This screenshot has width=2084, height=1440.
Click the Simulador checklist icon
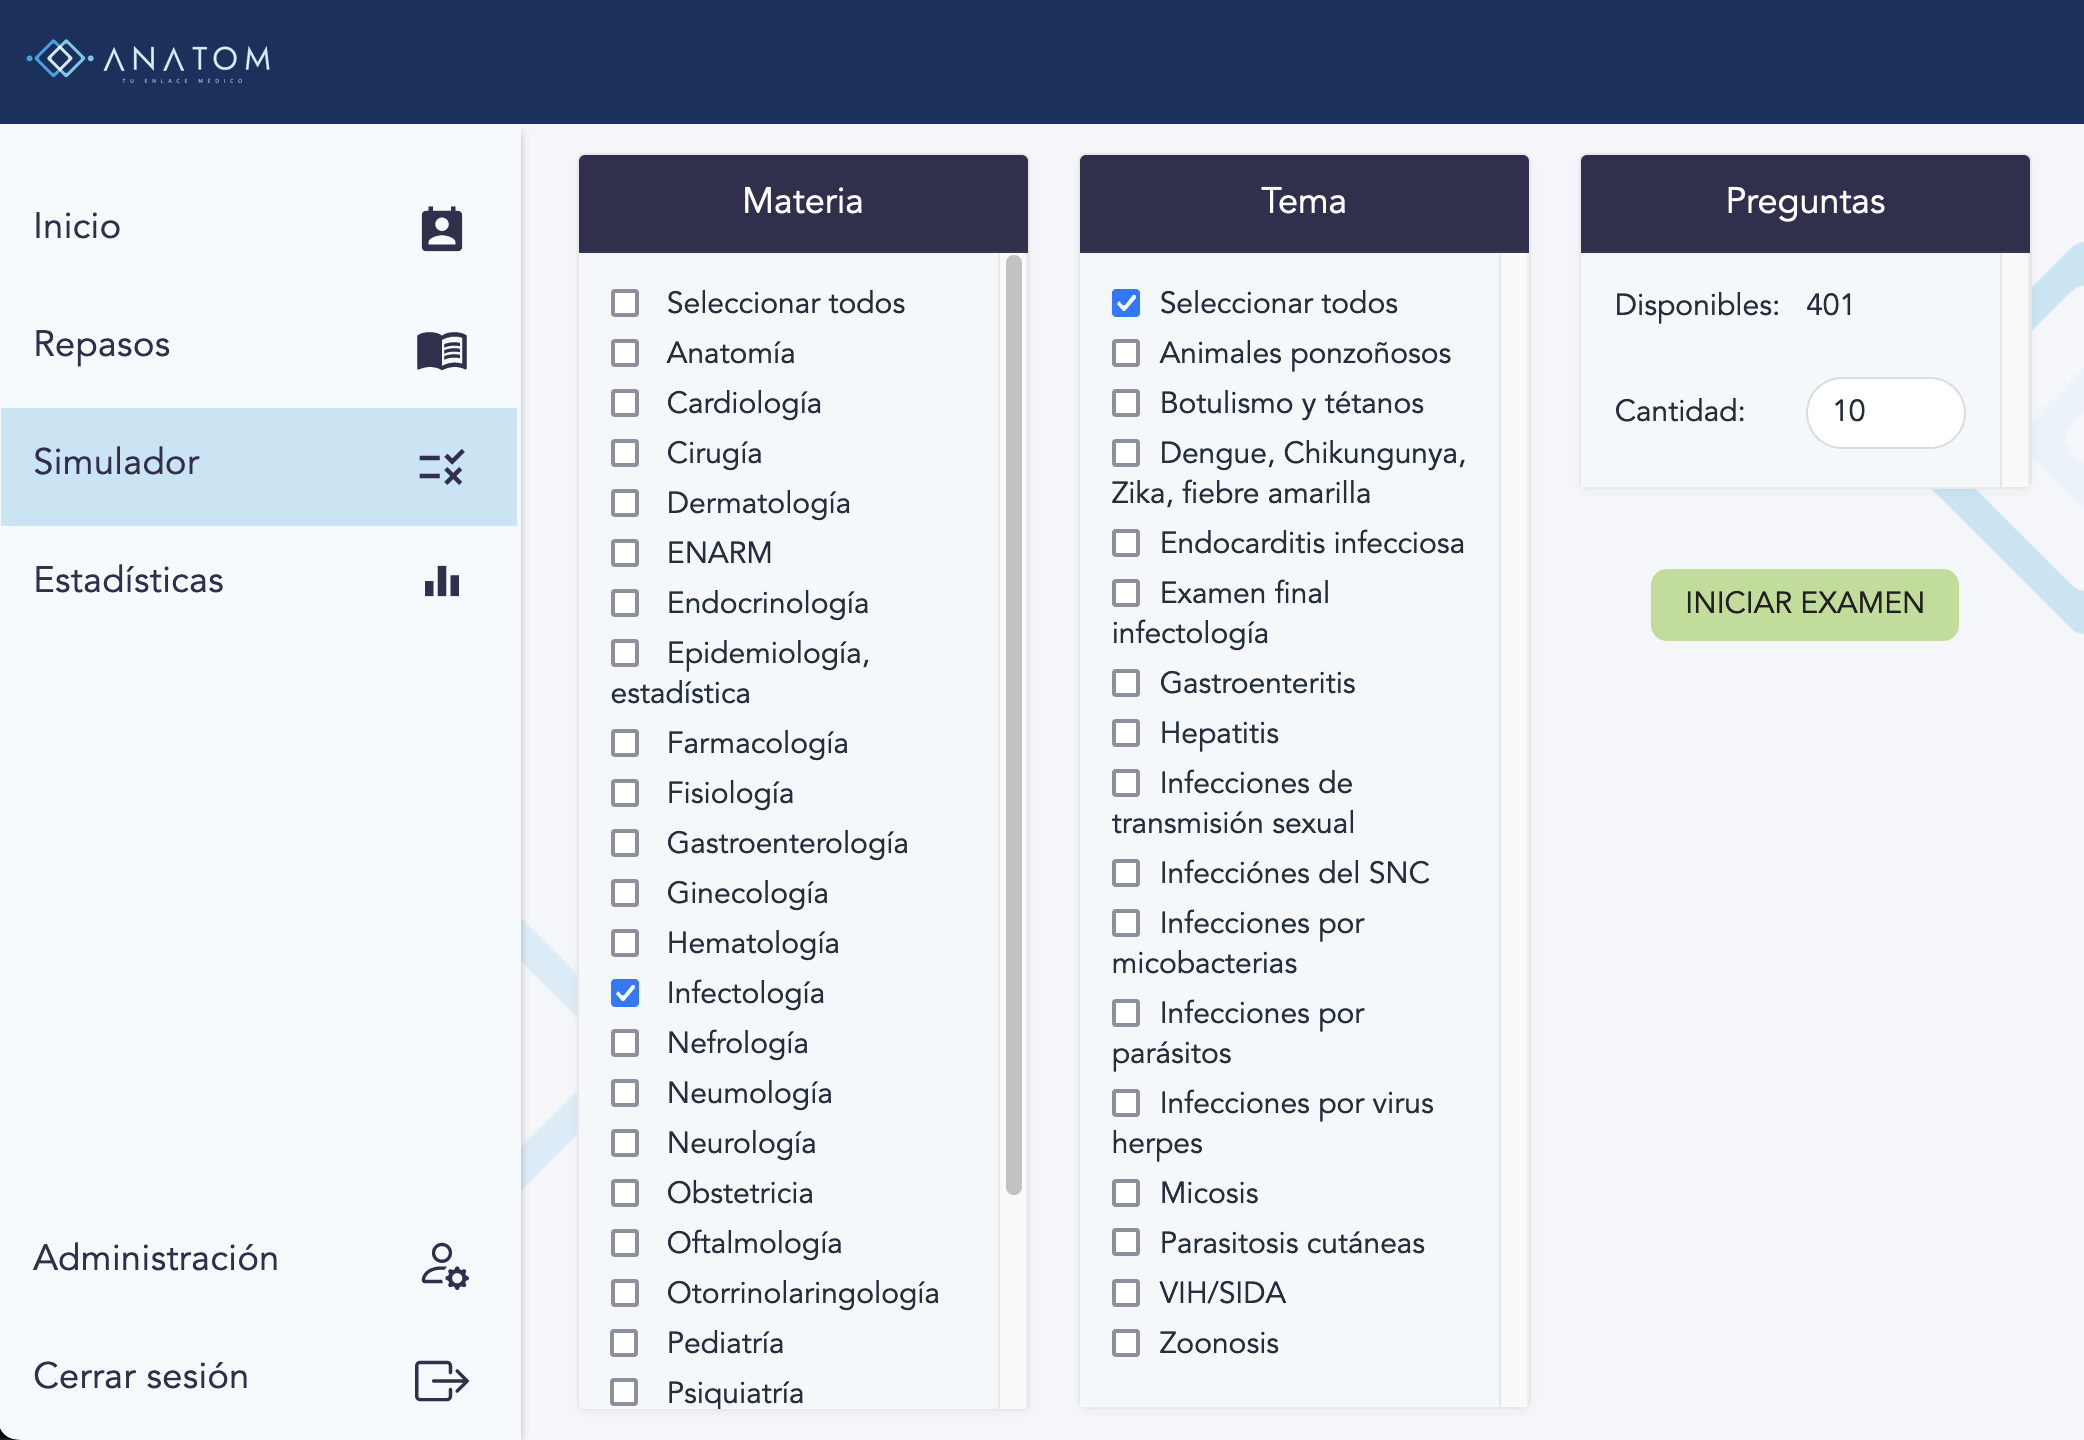coord(441,466)
